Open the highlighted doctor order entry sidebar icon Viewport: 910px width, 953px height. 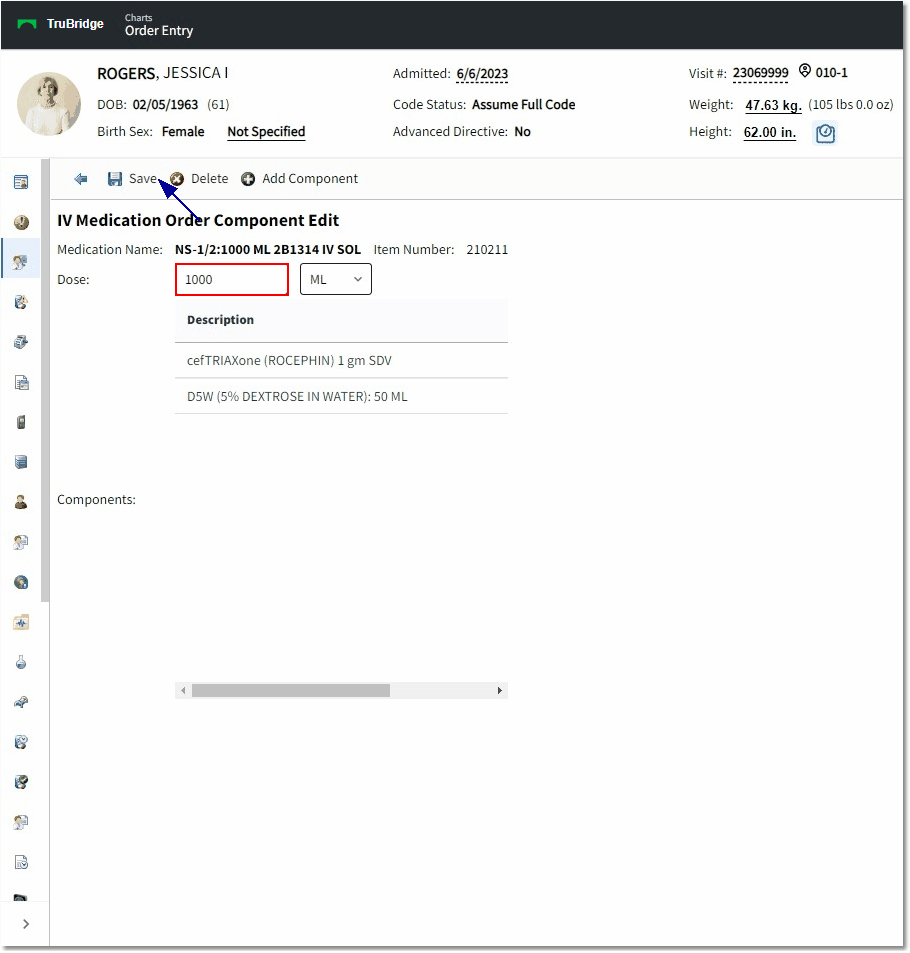[x=21, y=262]
